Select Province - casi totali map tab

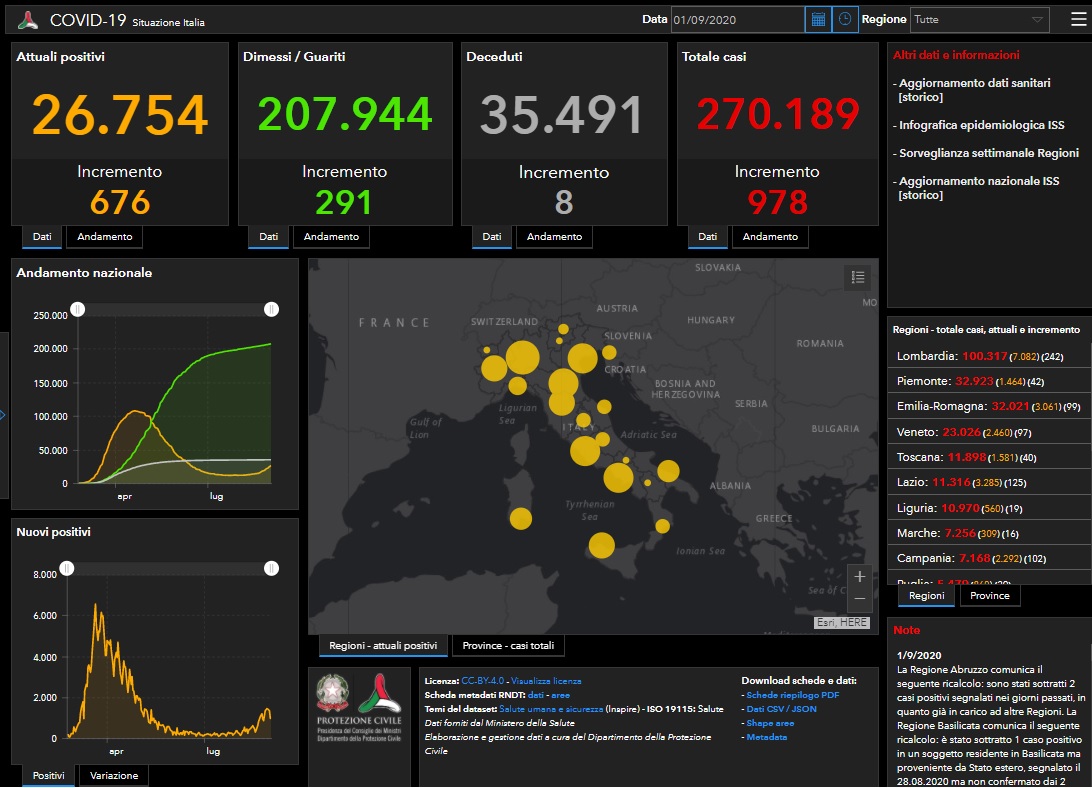click(x=509, y=645)
